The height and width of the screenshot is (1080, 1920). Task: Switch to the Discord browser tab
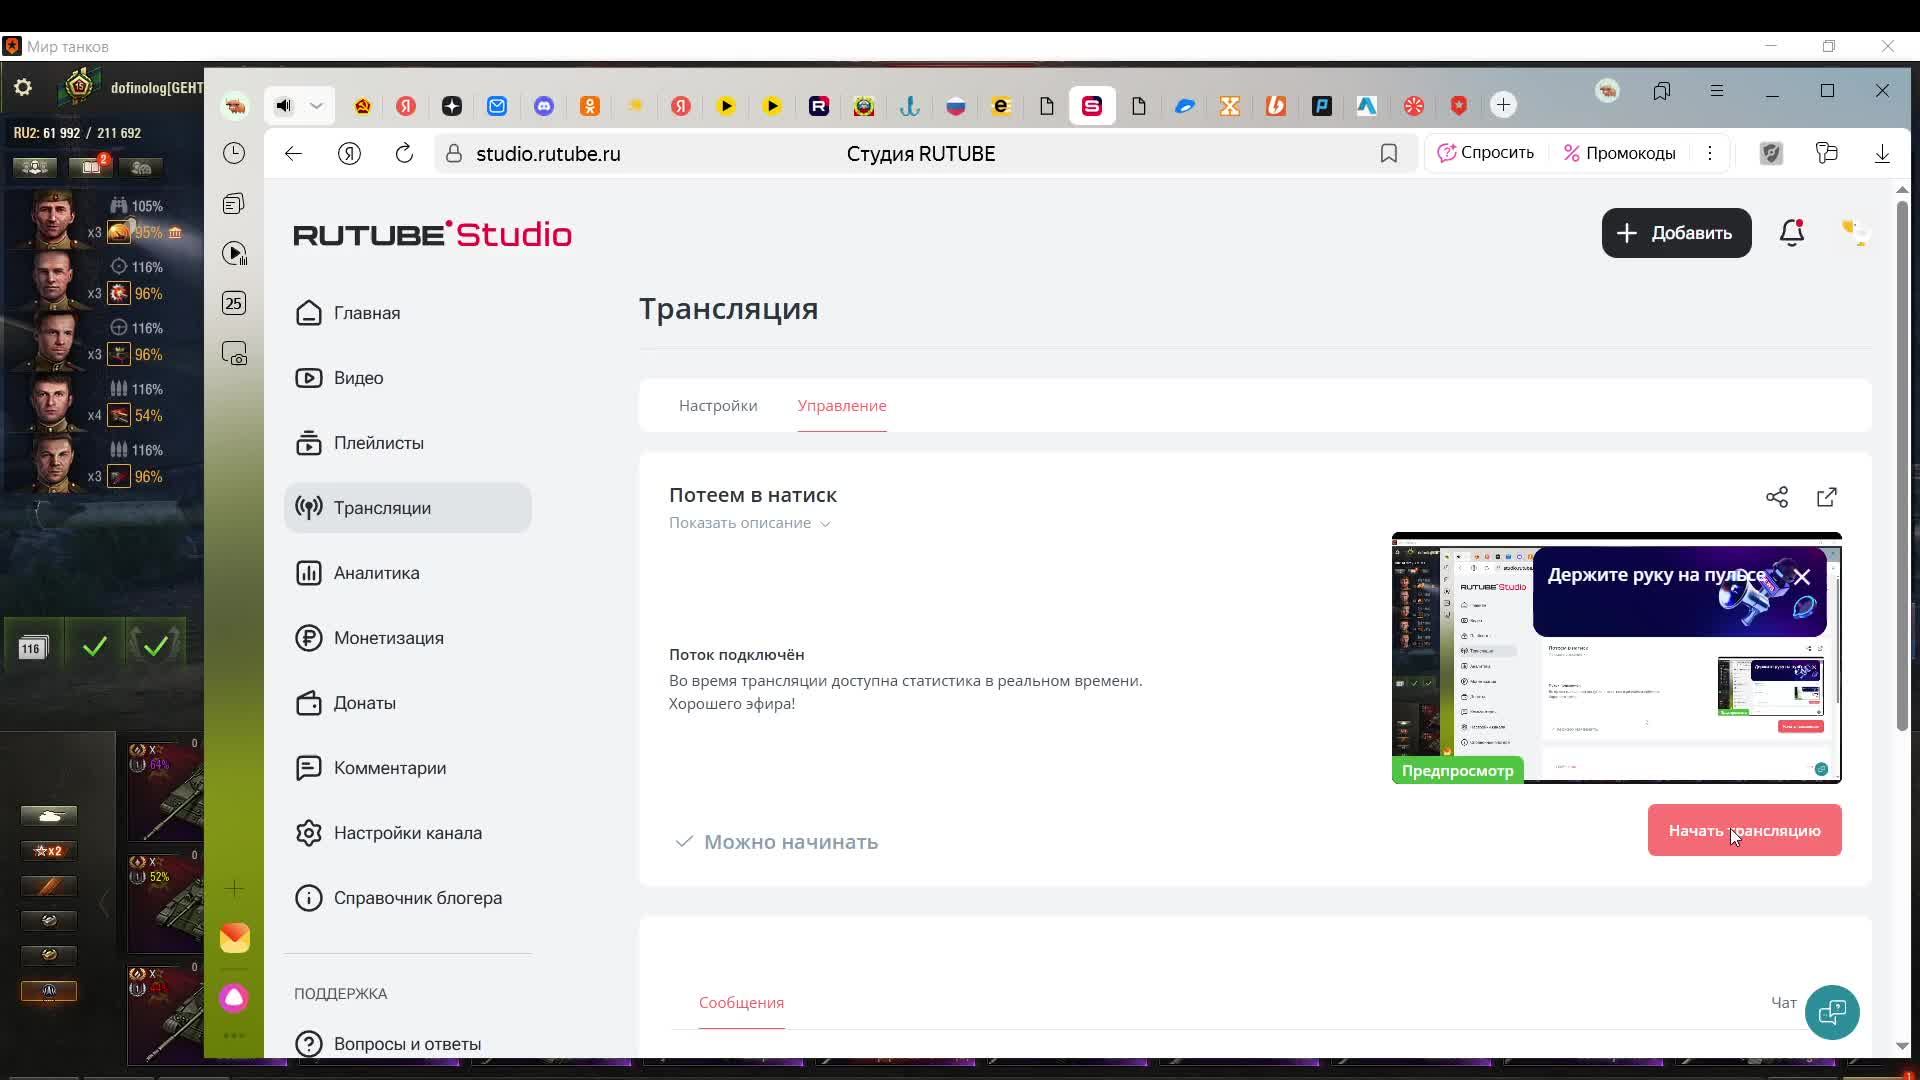544,105
